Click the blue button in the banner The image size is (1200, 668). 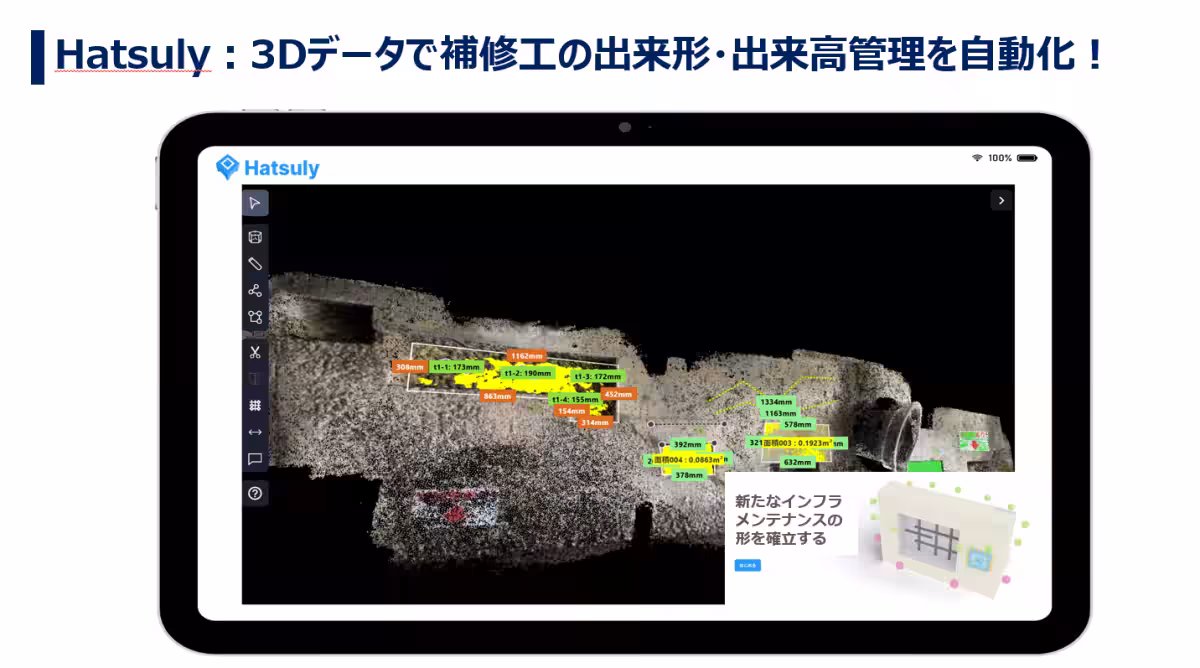click(x=746, y=566)
